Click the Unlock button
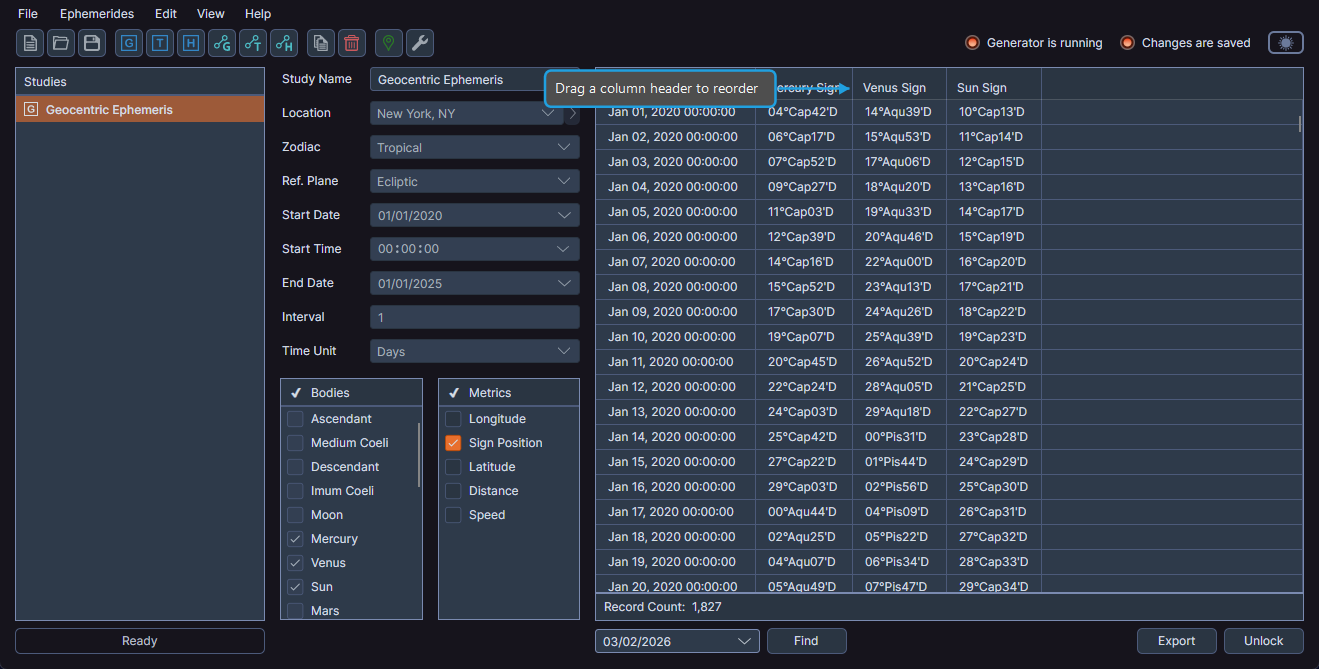1319x669 pixels. point(1262,640)
